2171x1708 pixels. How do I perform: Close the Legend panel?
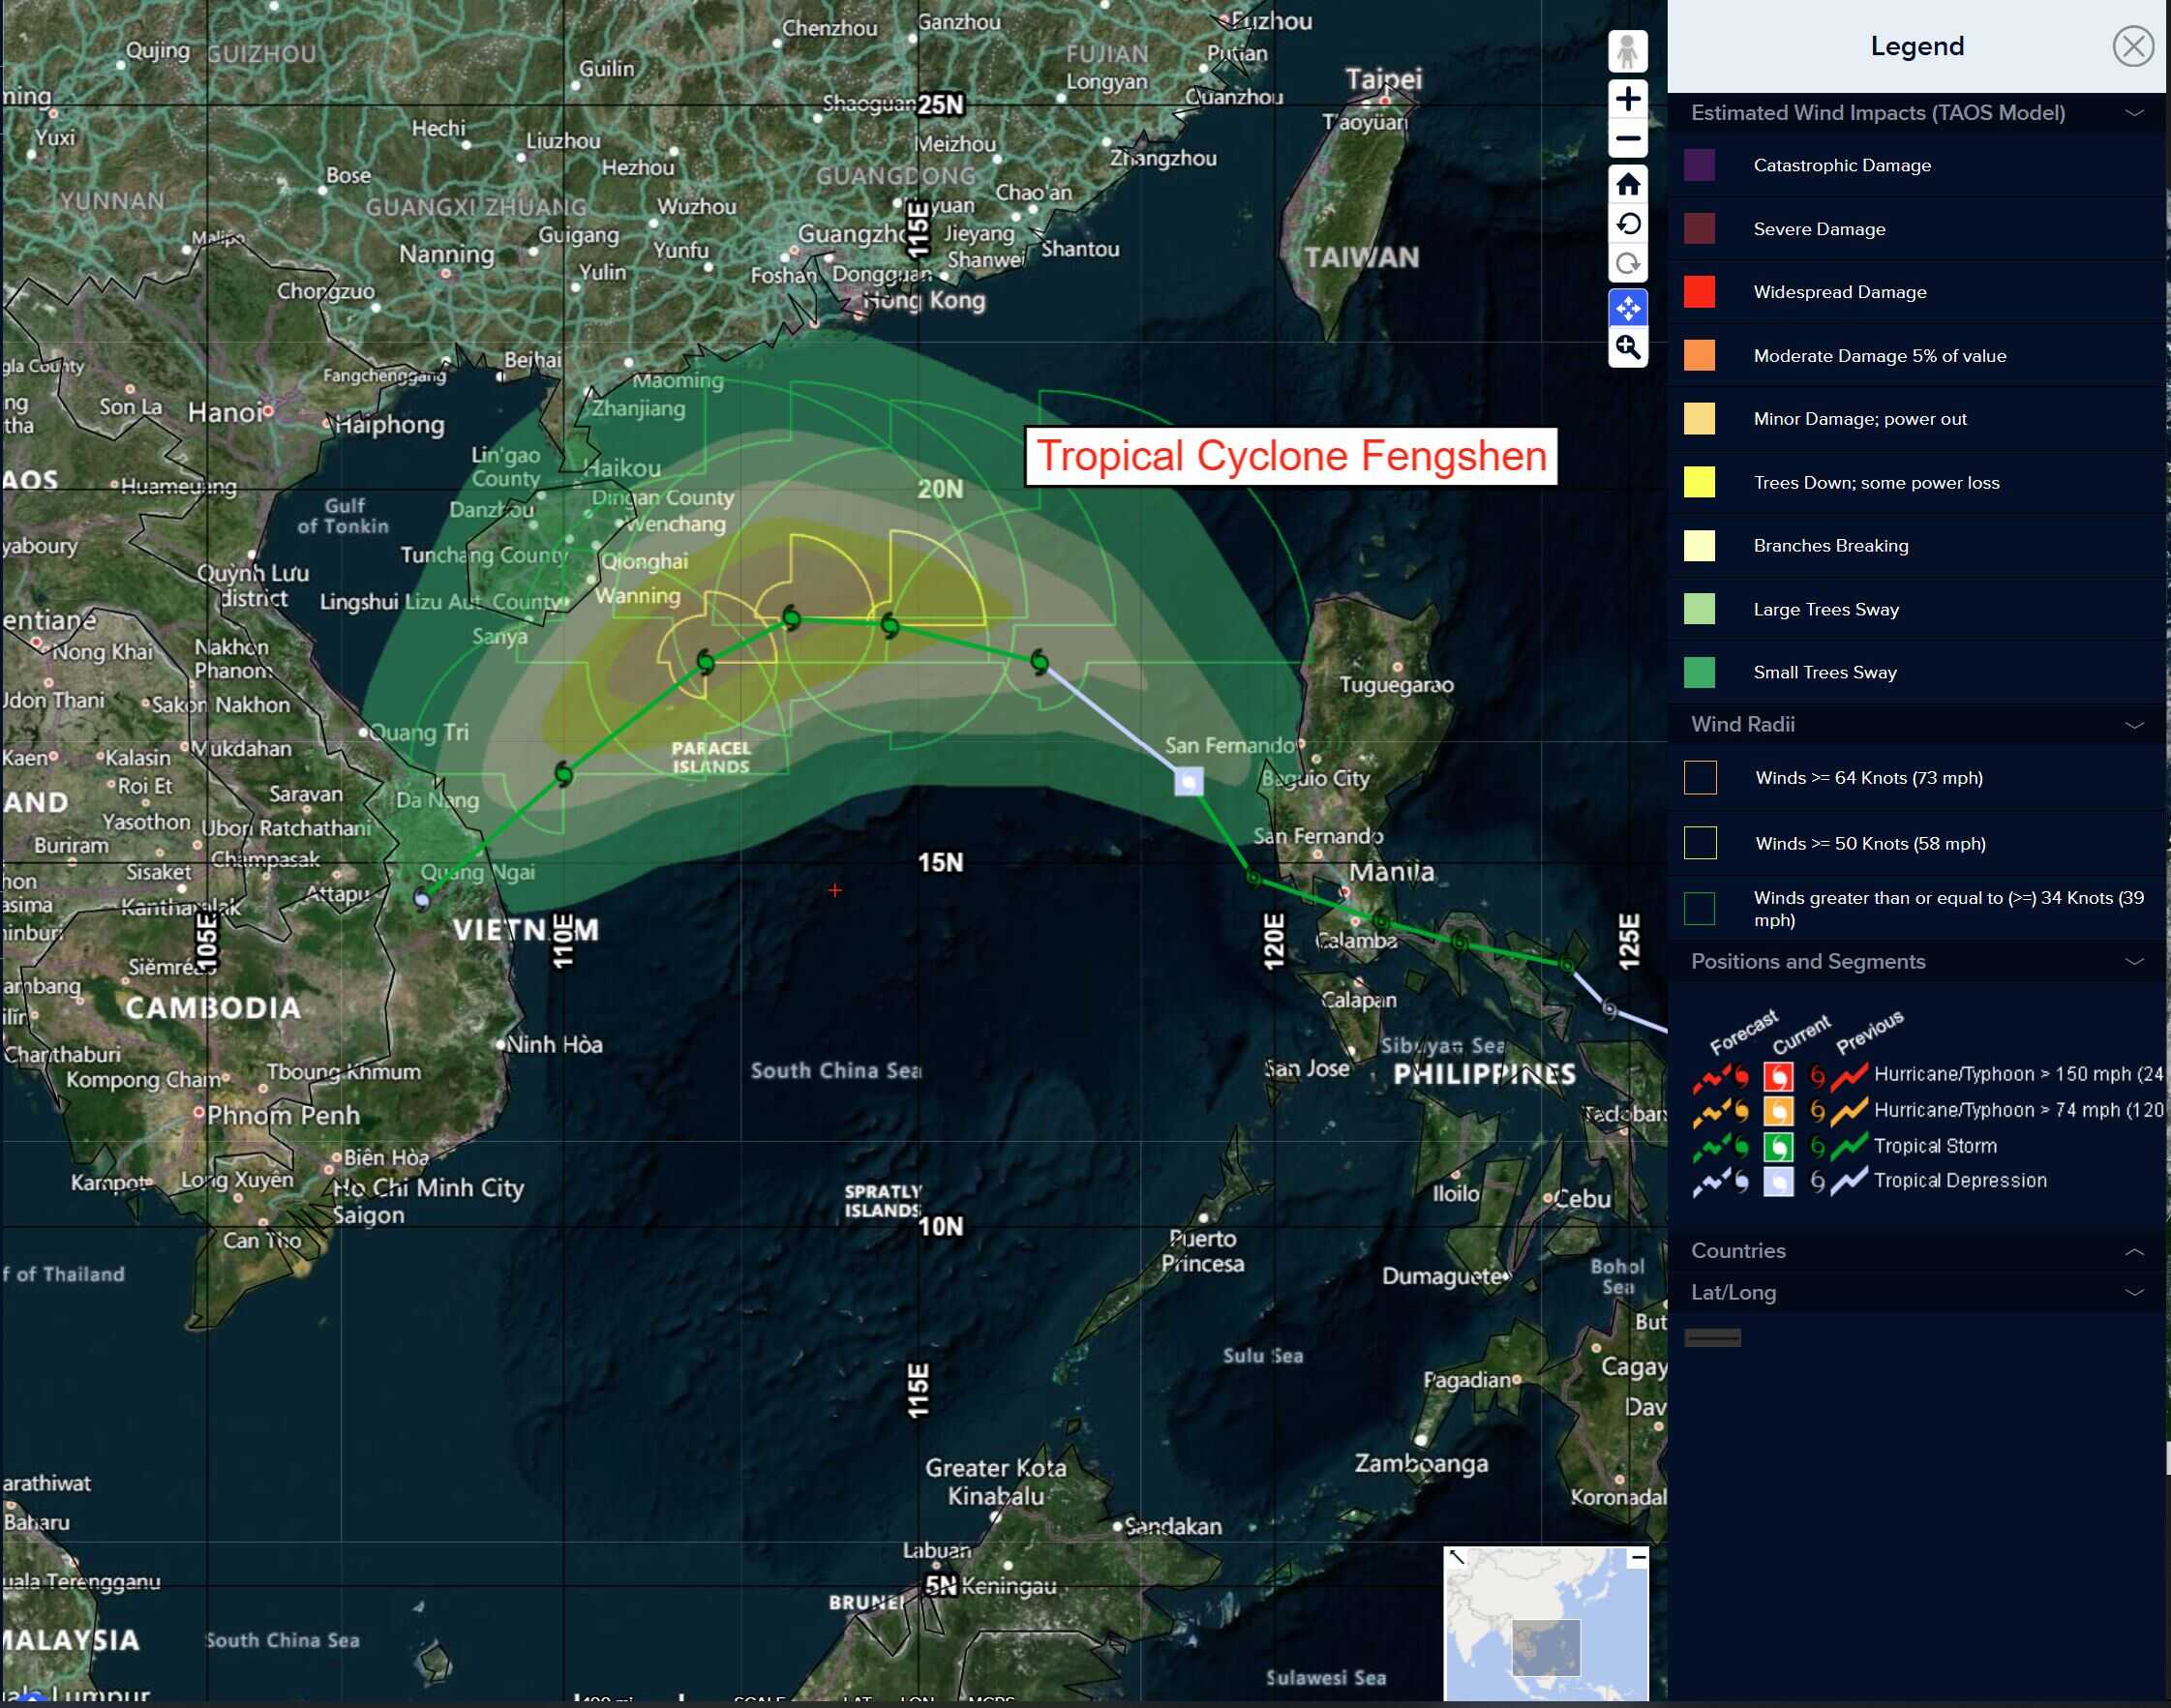coord(2132,46)
